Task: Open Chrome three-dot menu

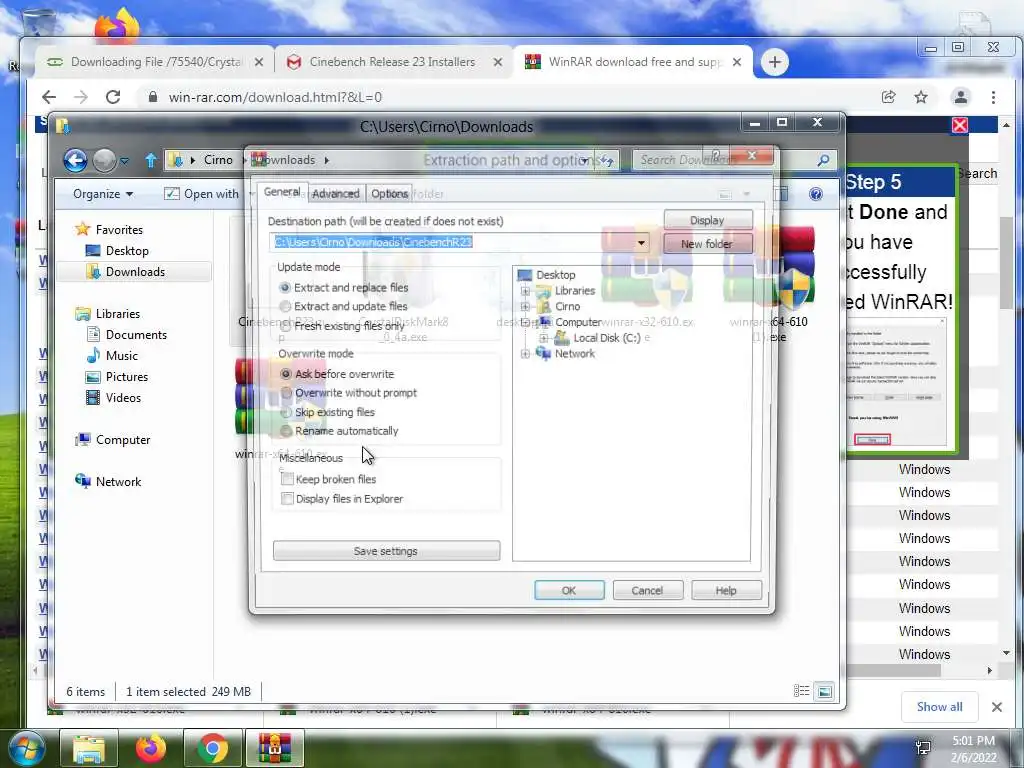Action: click(993, 97)
